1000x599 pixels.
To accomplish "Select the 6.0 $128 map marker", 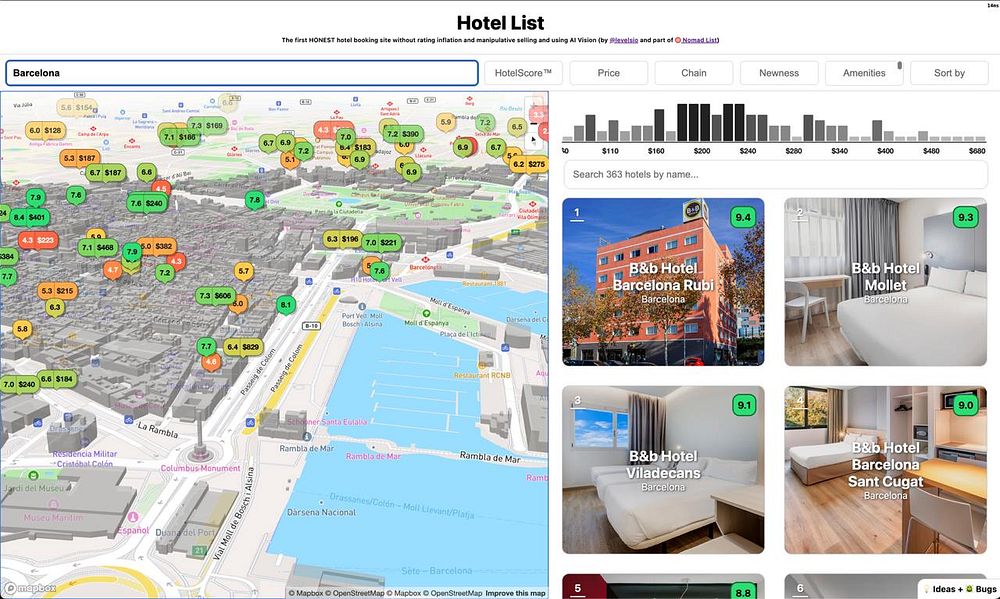I will (x=45, y=130).
